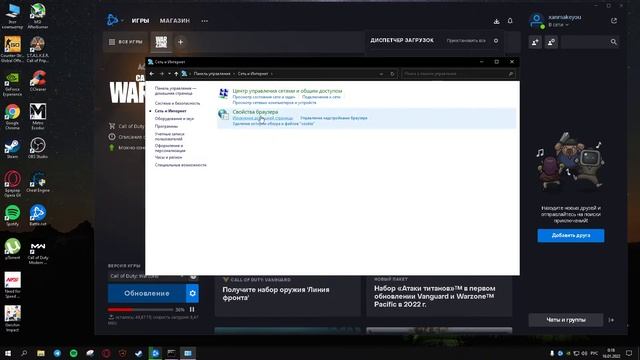640x360 pixels.
Task: Select Genshin Impact desktop icon
Action: (x=12, y=319)
